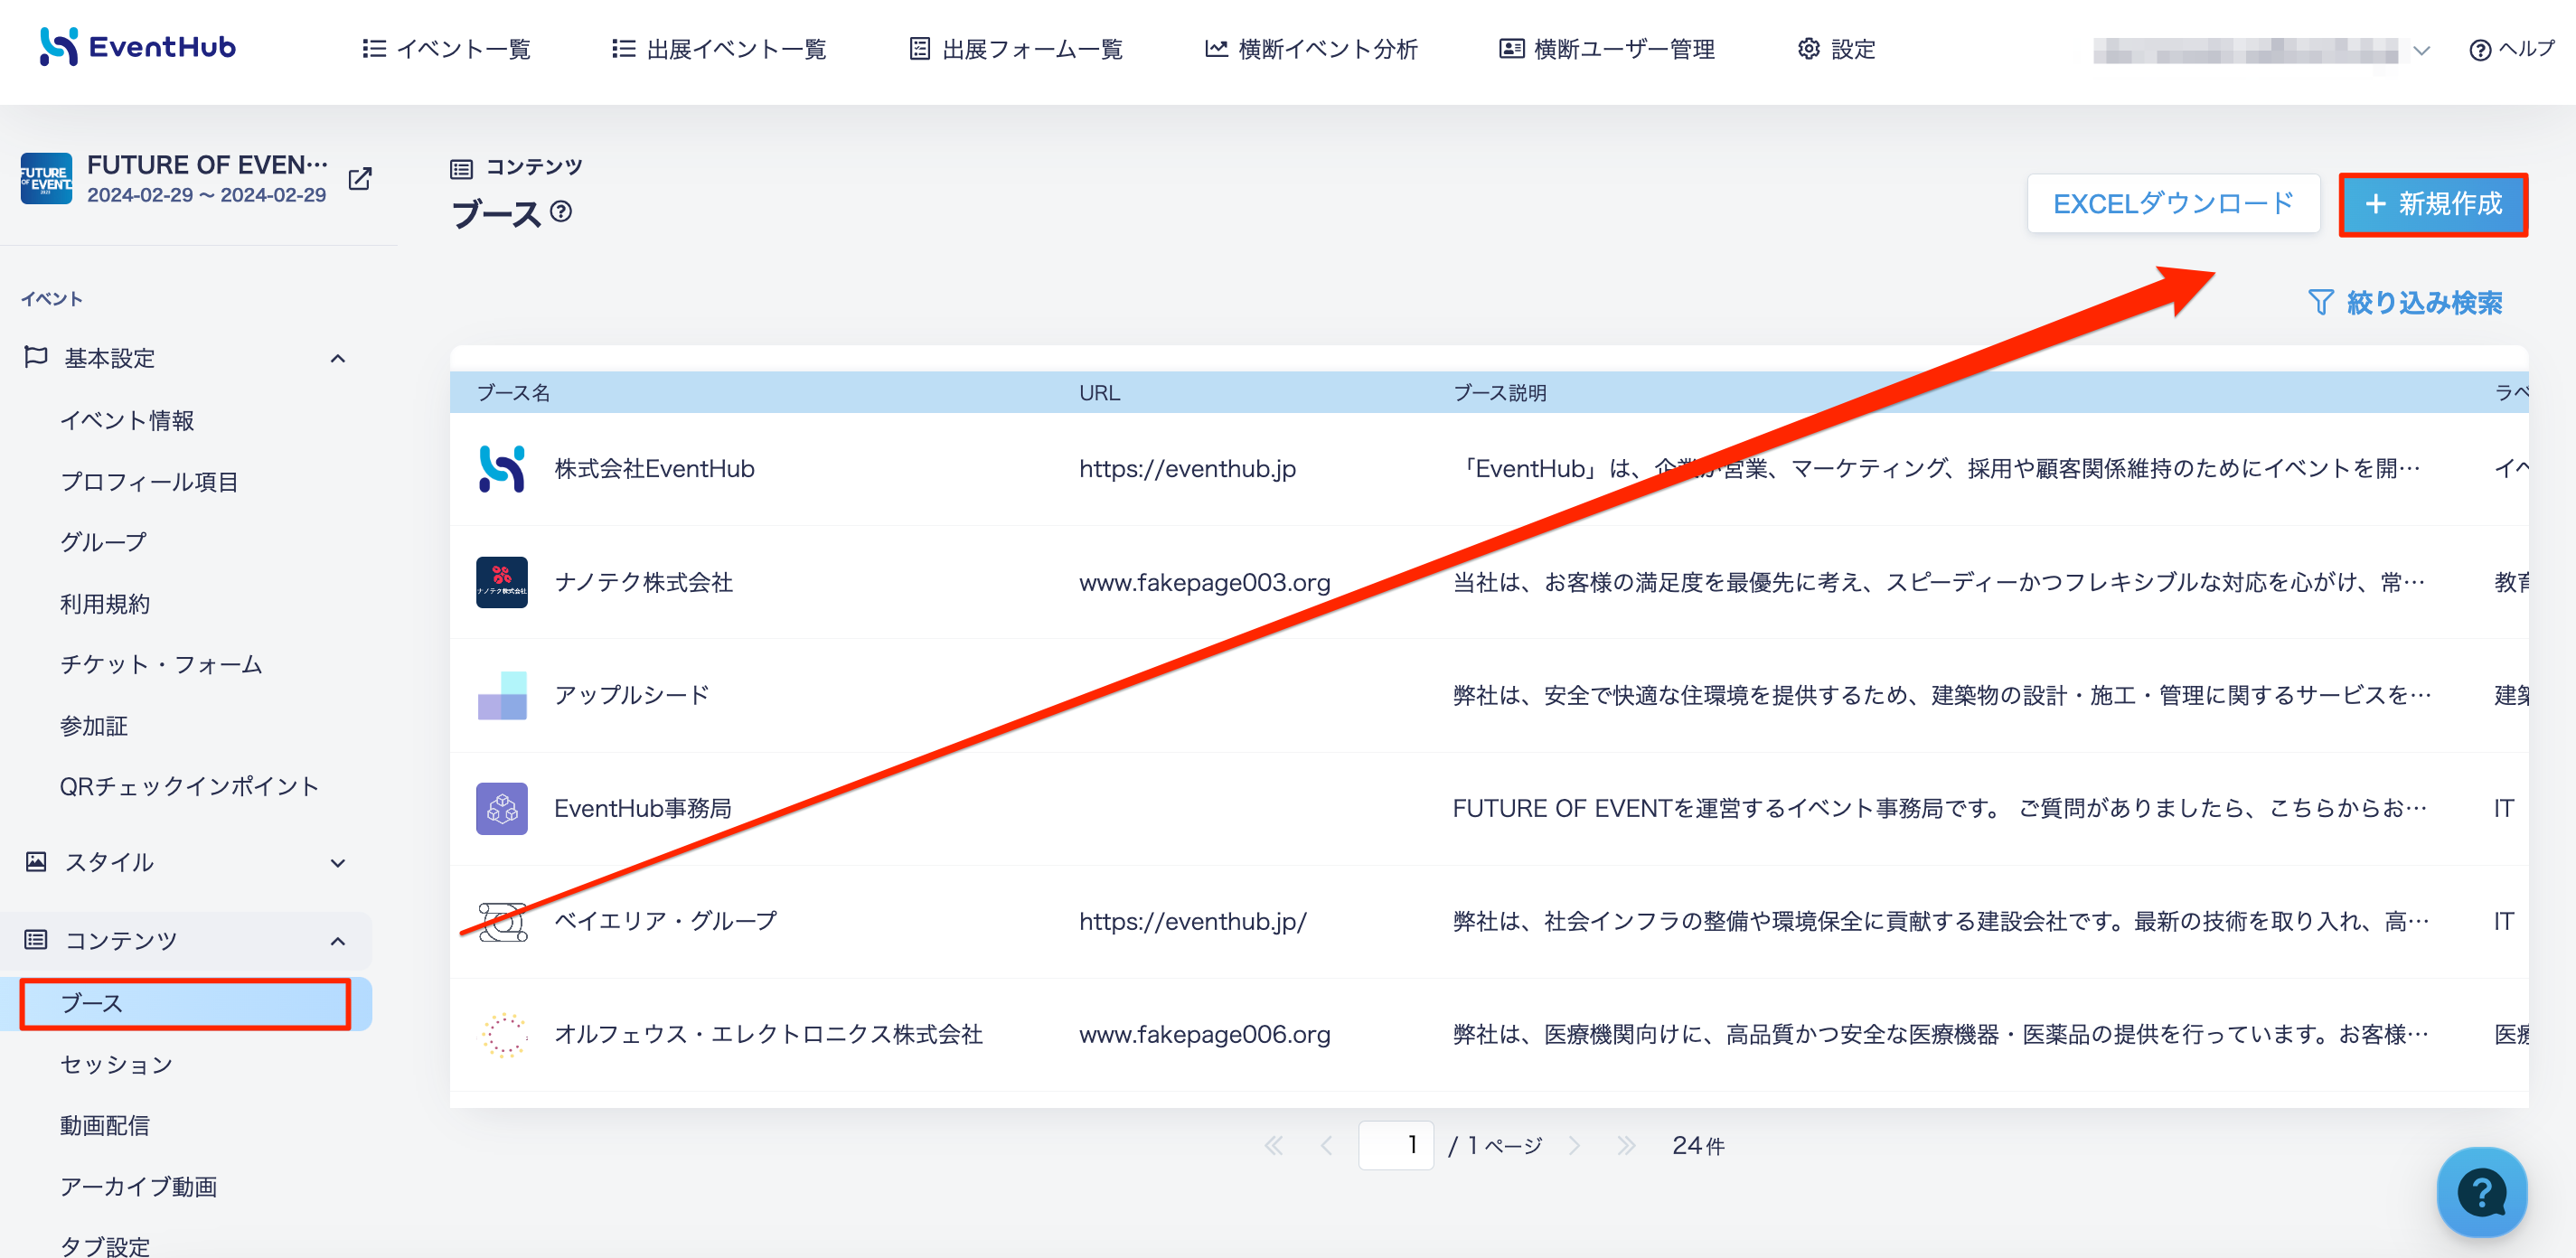
Task: Select アーカイブ動画 in sidebar
Action: [x=138, y=1186]
